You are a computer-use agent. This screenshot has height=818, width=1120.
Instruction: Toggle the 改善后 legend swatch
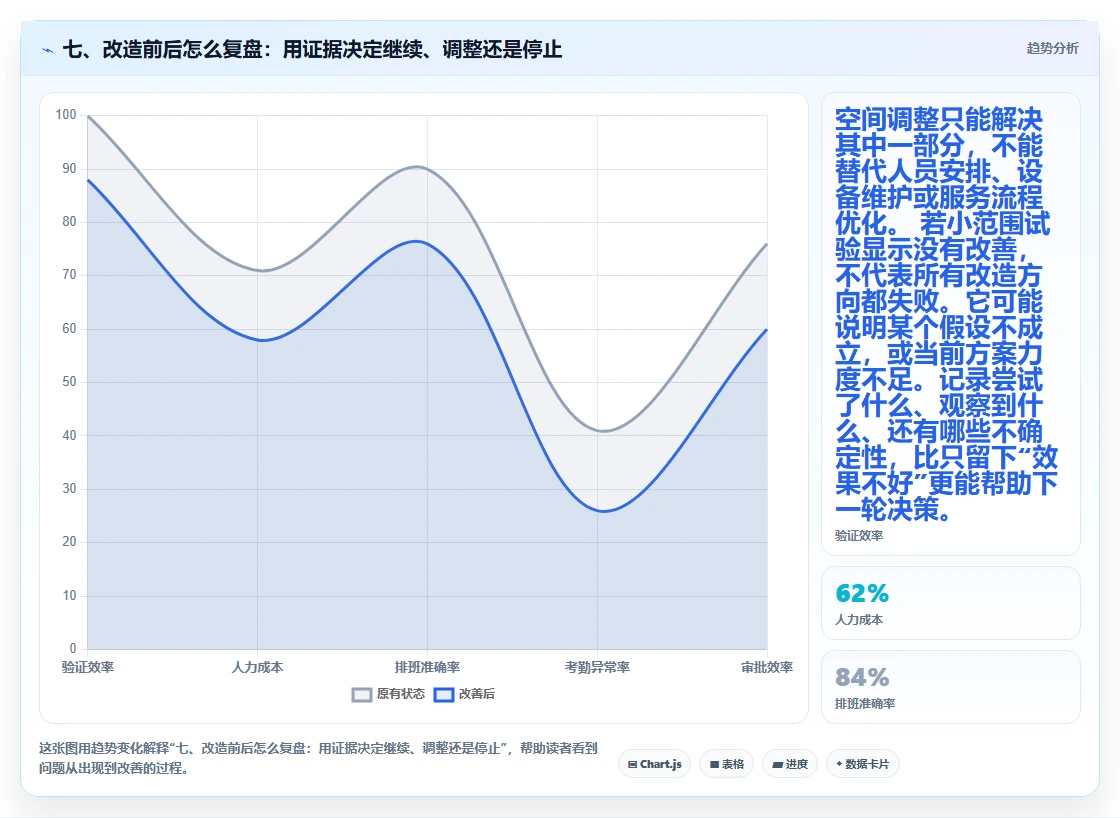[444, 694]
